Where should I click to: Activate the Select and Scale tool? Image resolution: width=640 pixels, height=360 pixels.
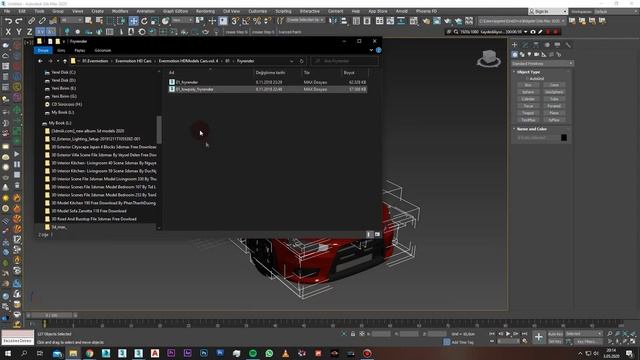155,21
